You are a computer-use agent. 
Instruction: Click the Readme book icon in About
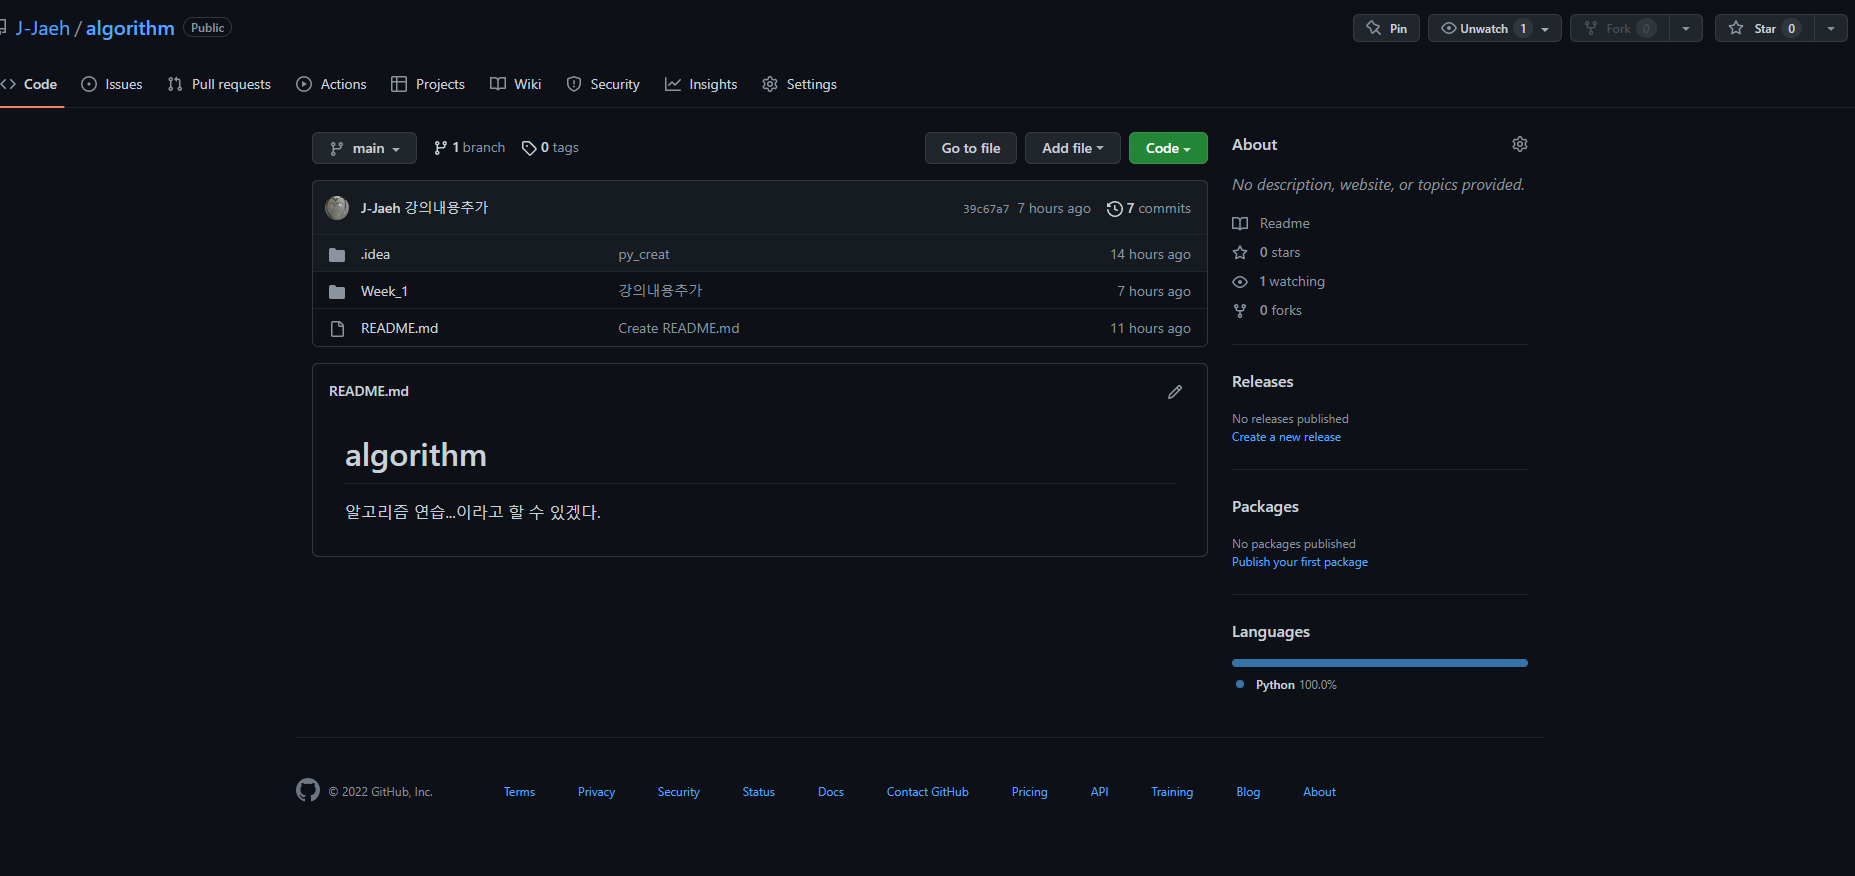[x=1240, y=224]
